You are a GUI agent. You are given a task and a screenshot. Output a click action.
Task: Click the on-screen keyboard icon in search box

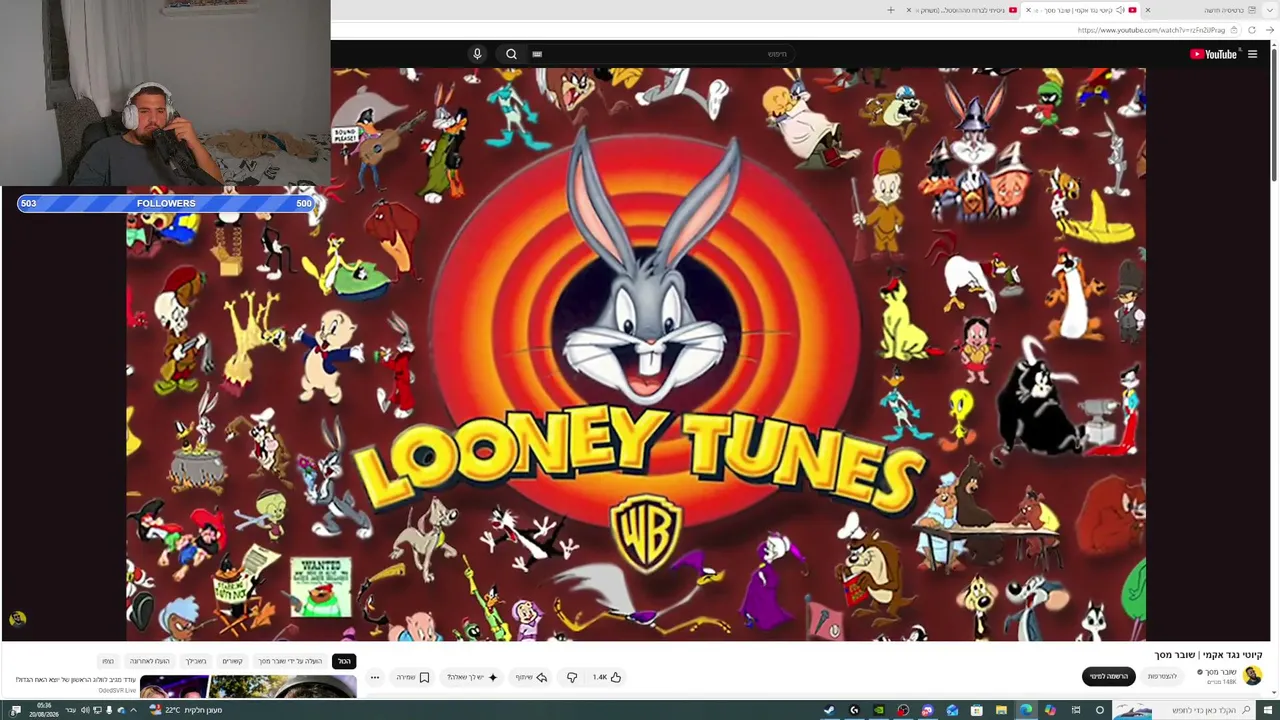click(x=537, y=54)
